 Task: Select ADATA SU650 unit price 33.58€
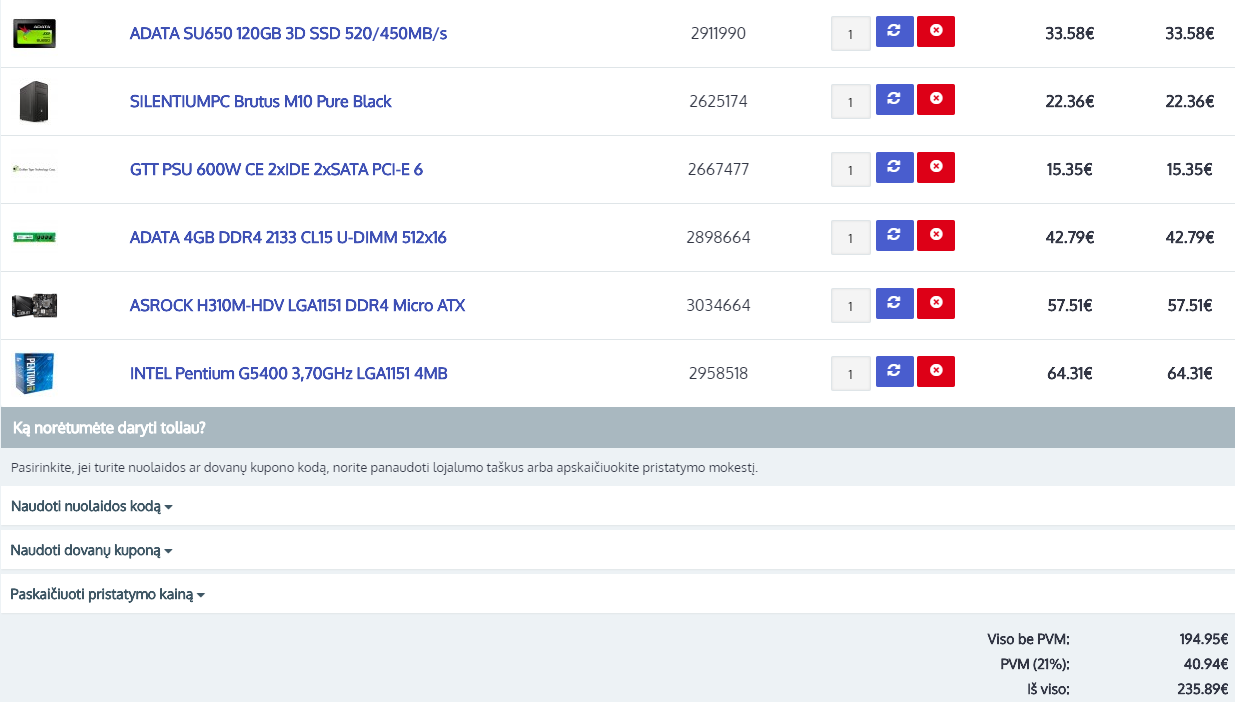point(1070,33)
